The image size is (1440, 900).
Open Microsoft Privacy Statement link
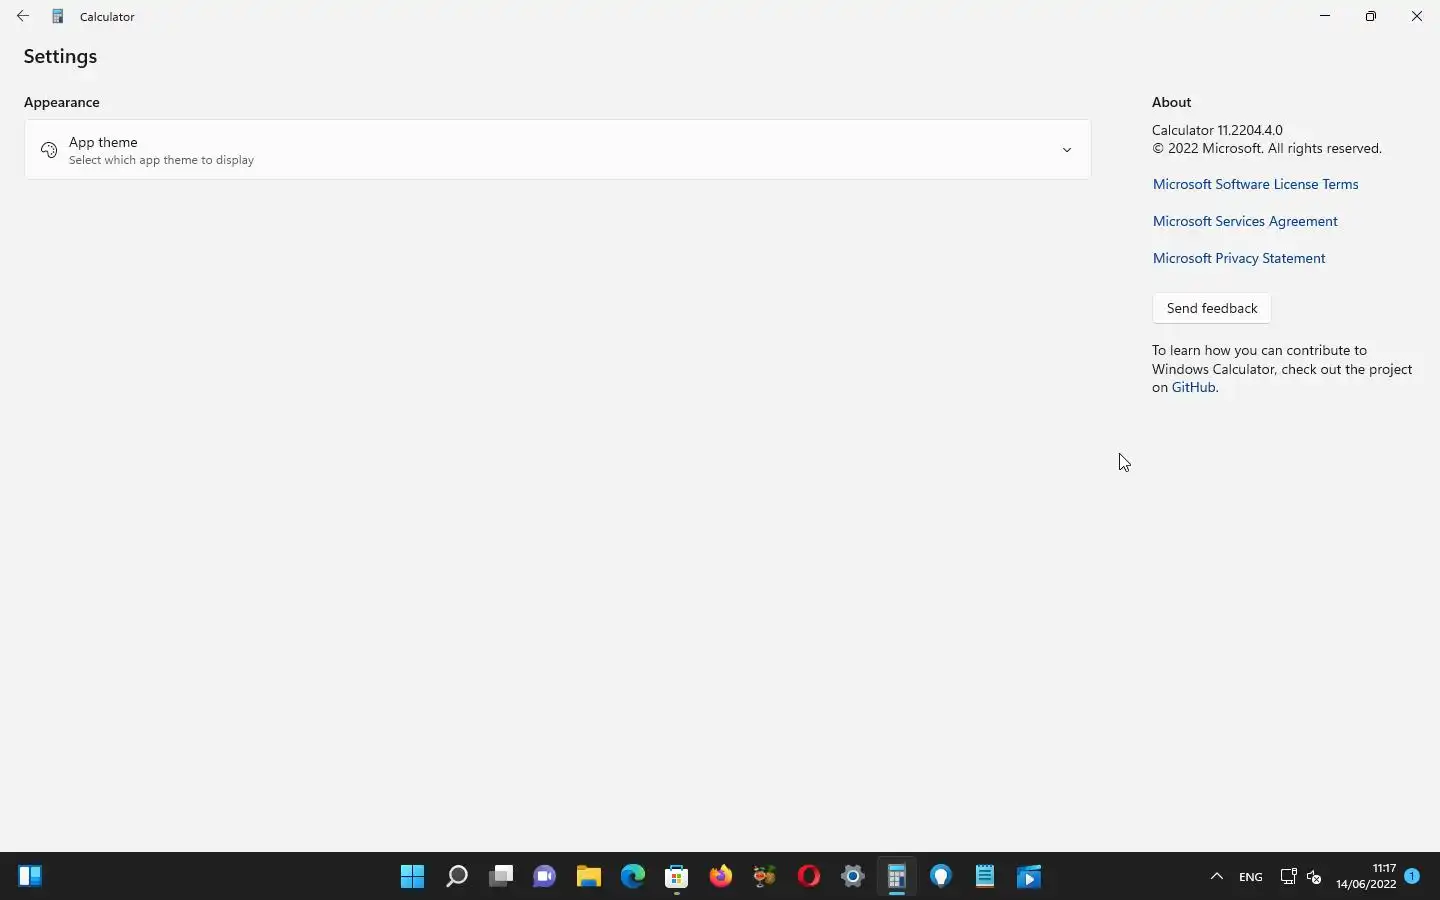pos(1239,258)
